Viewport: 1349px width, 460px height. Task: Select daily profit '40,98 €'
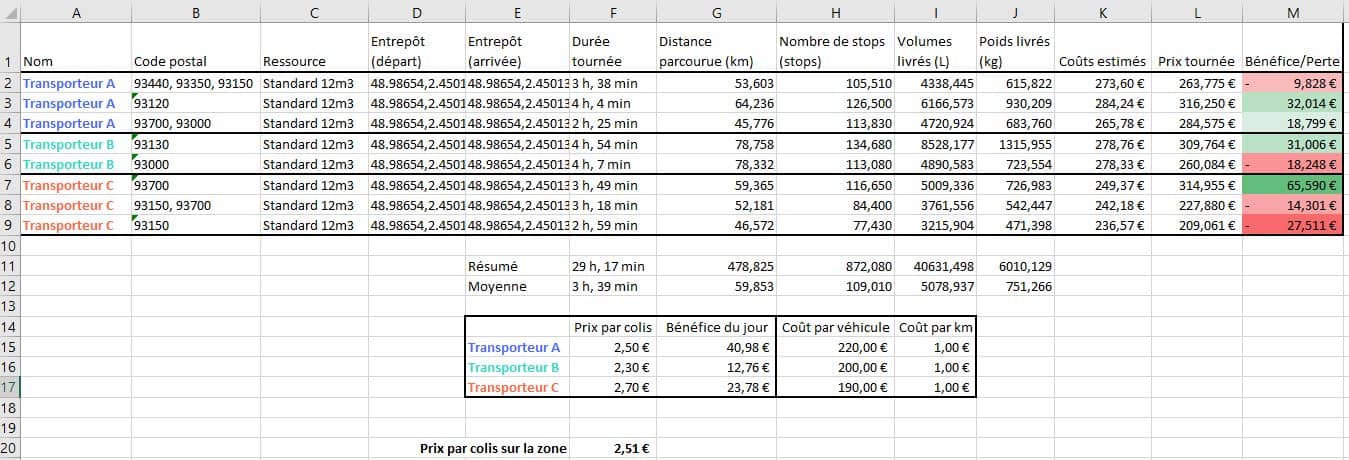[x=715, y=347]
